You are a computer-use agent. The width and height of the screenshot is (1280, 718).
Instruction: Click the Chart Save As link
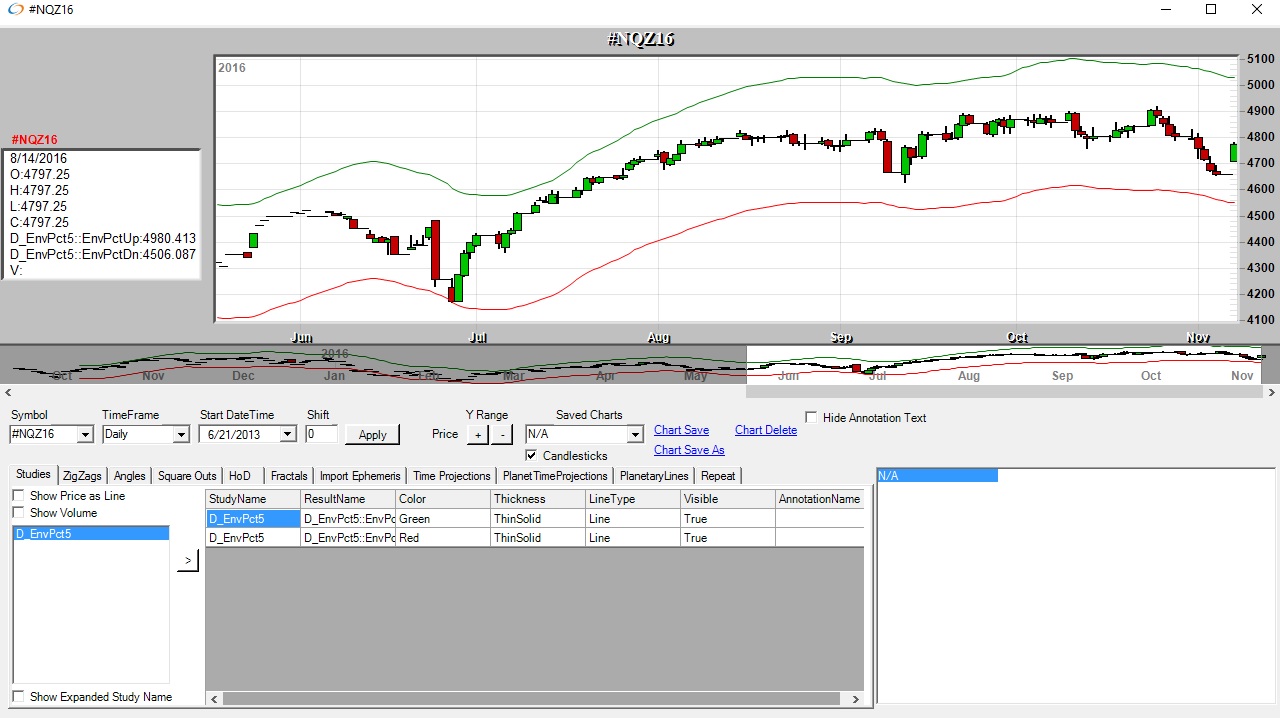[689, 450]
